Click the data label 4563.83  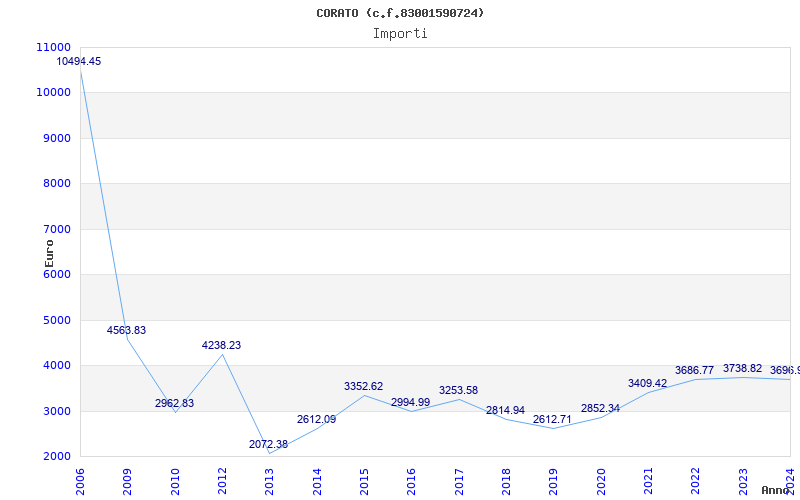(x=126, y=330)
